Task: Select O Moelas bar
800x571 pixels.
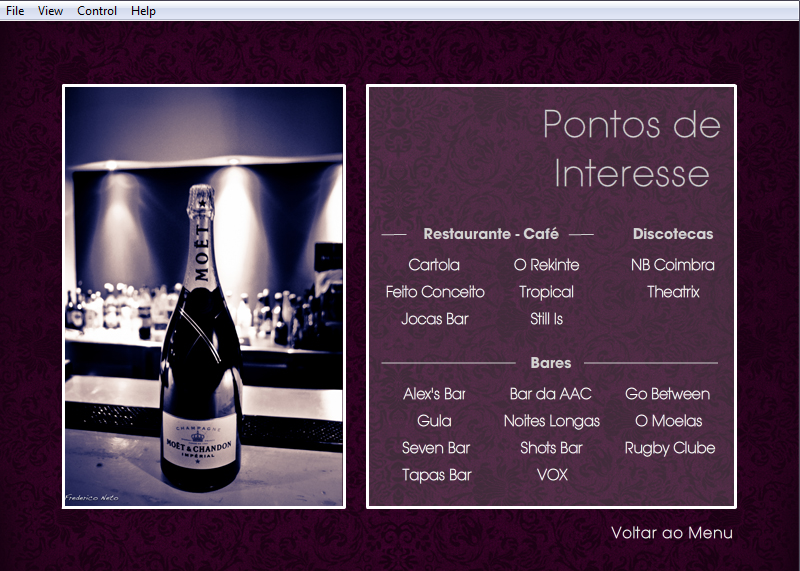Action: [668, 421]
